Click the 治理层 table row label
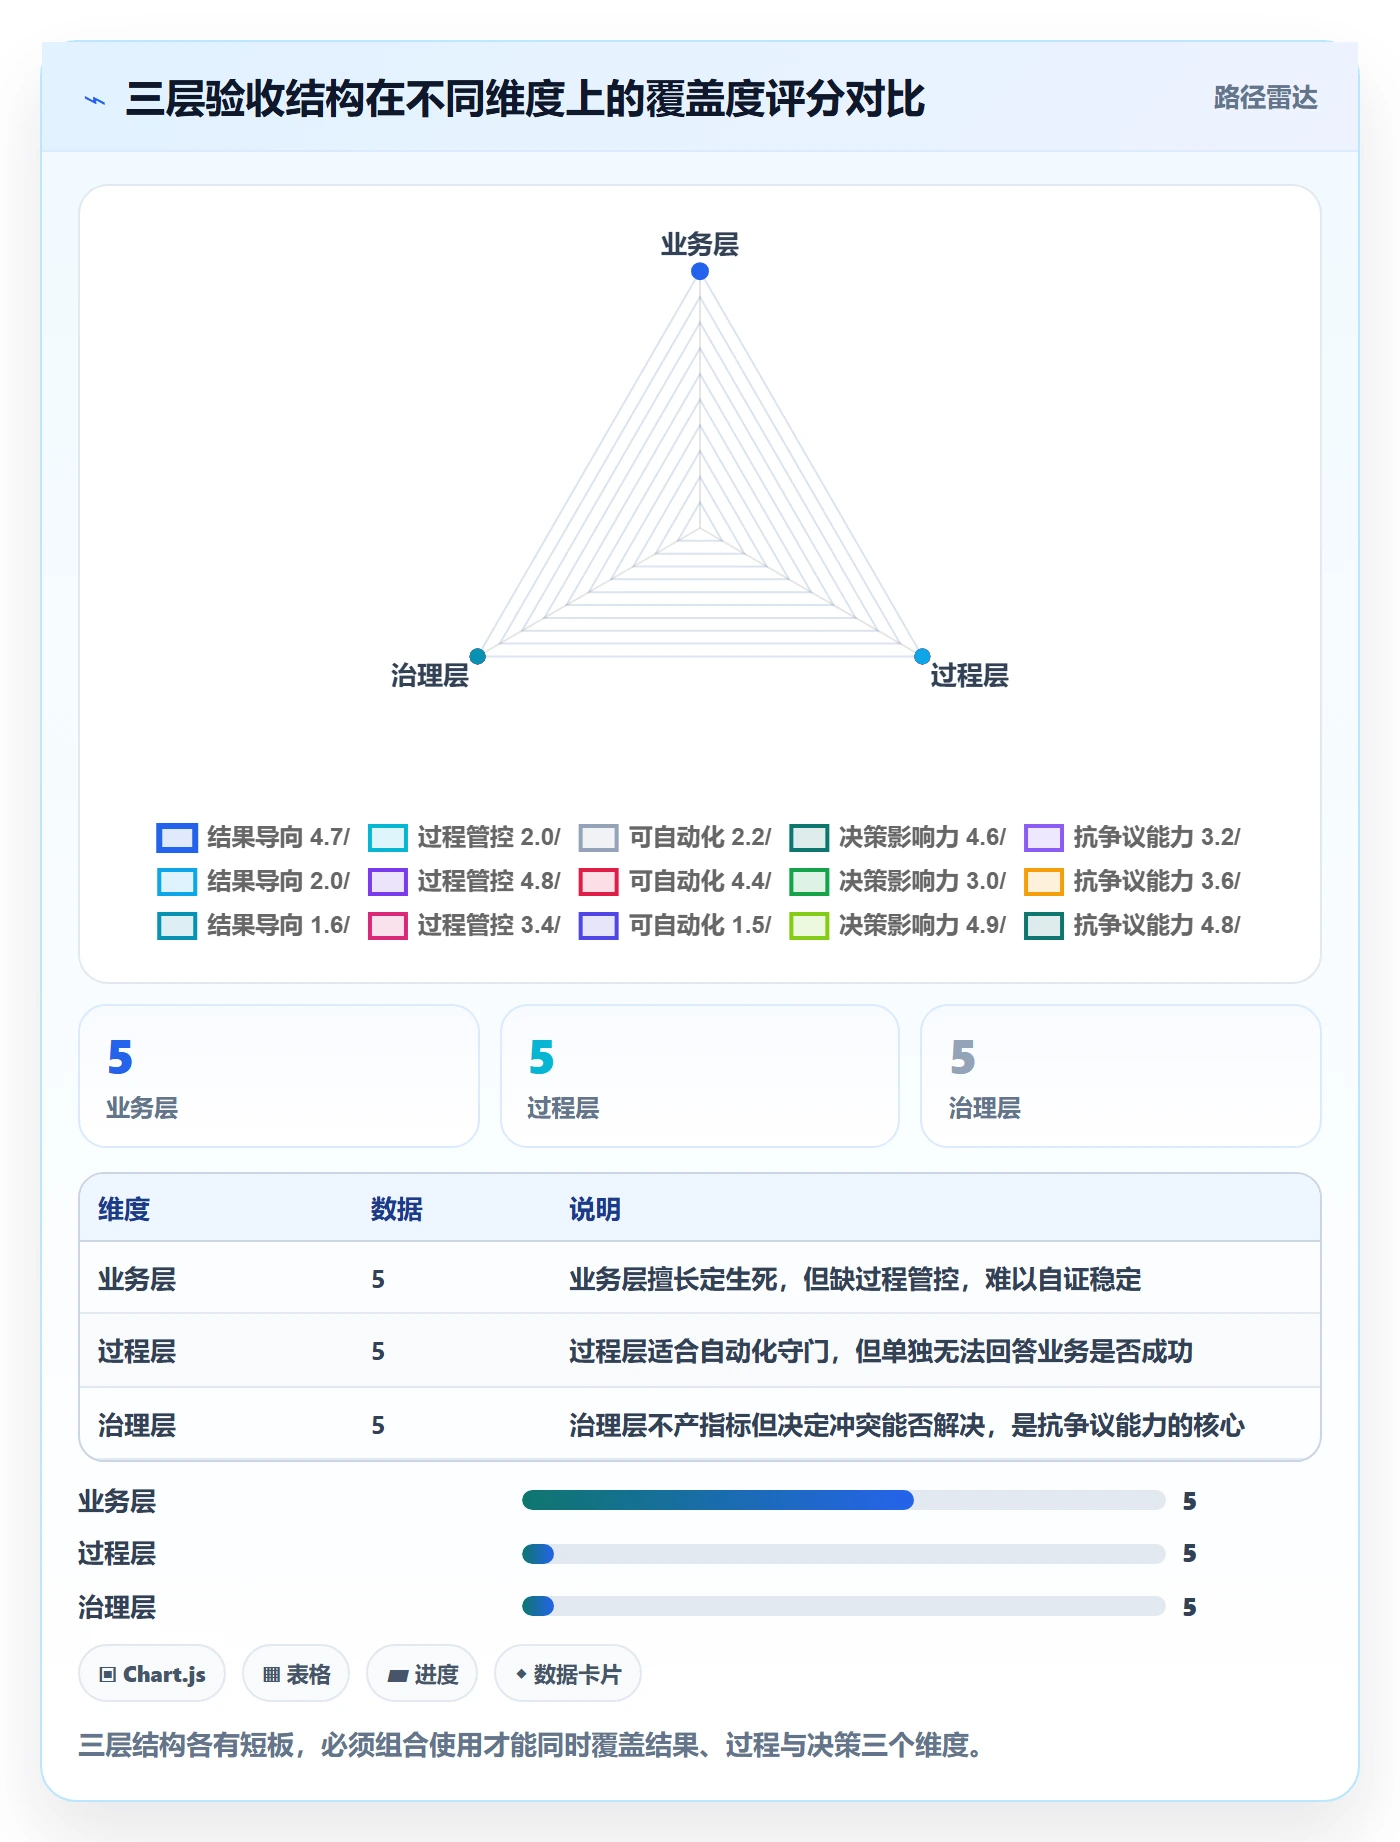This screenshot has width=1400, height=1842. [137, 1425]
